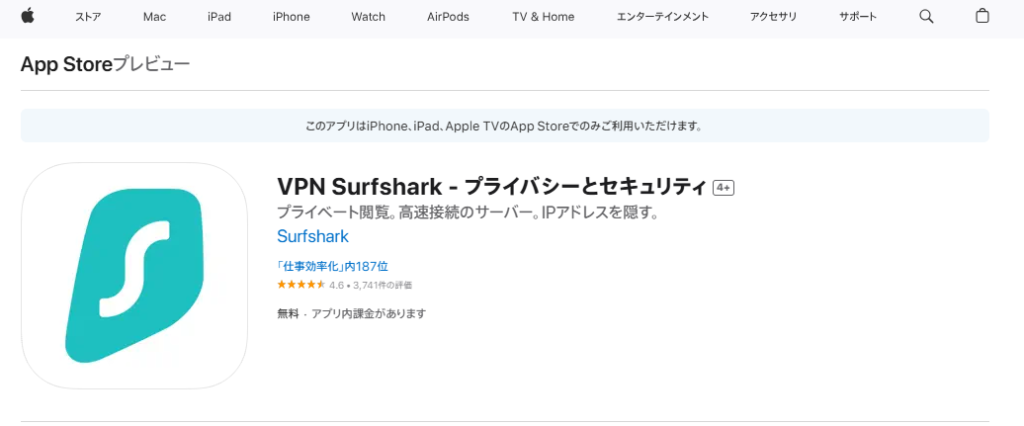Screen dimensions: 1024x426
Task: Open the エンターテインメント menu
Action: (x=662, y=17)
